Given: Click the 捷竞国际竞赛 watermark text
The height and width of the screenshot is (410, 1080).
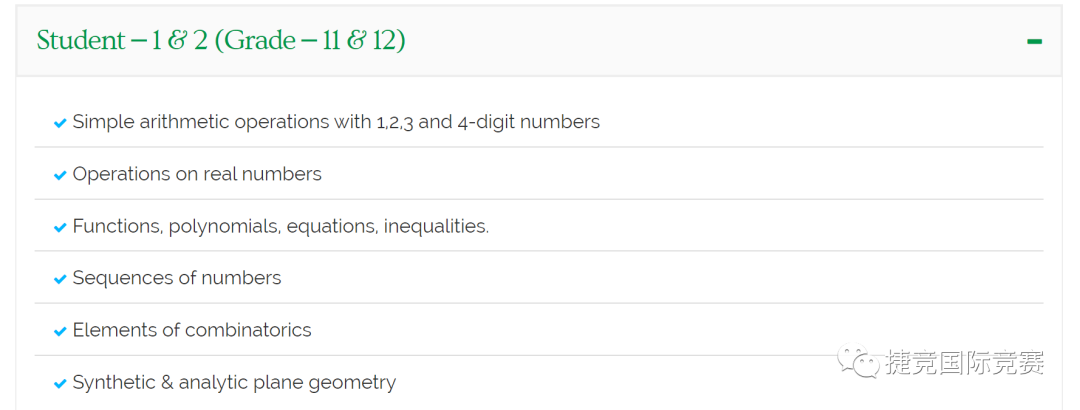Looking at the screenshot, I should [965, 362].
